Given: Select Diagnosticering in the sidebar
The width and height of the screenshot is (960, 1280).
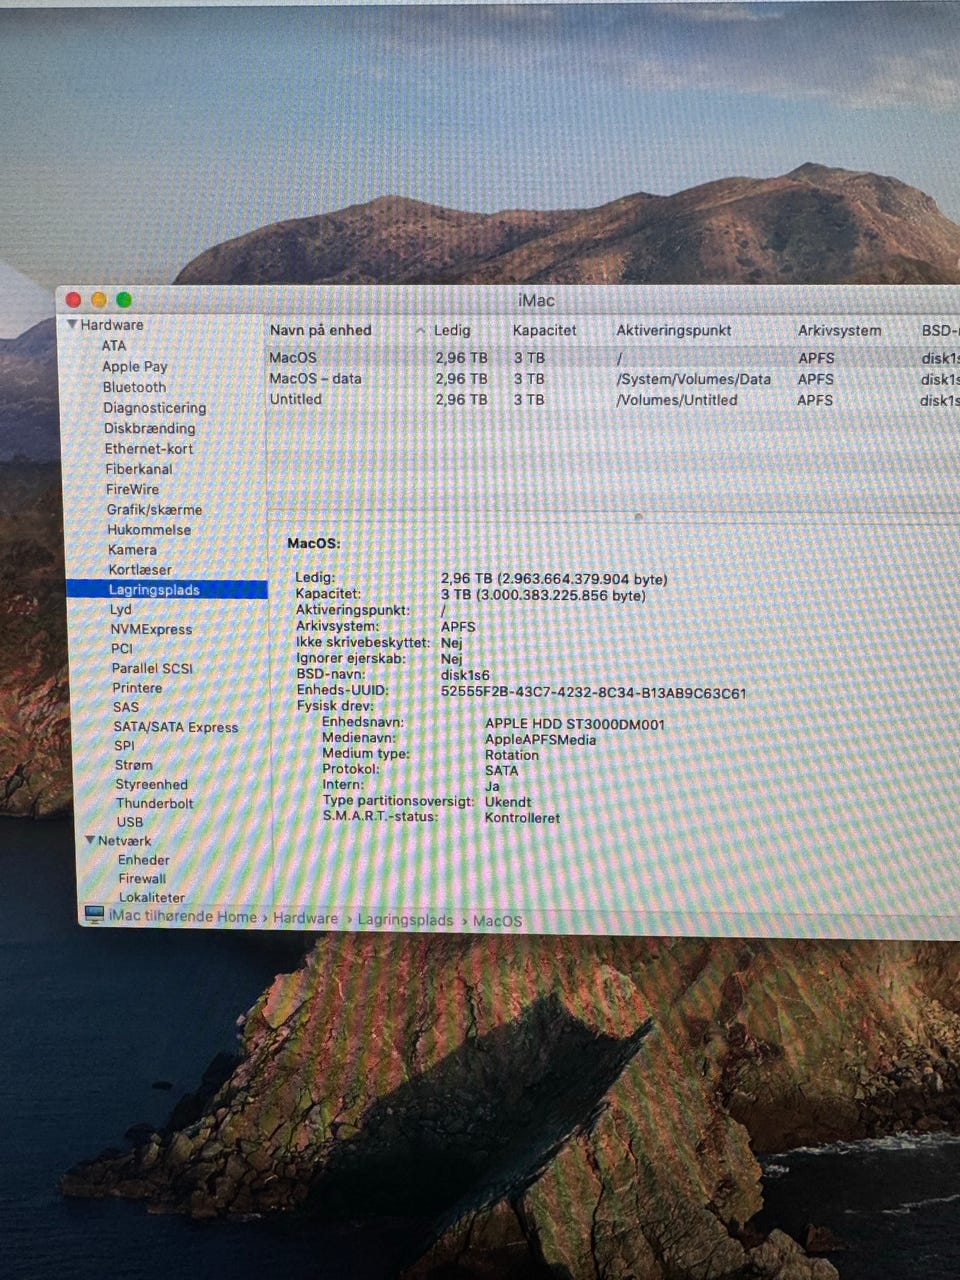Looking at the screenshot, I should point(154,408).
